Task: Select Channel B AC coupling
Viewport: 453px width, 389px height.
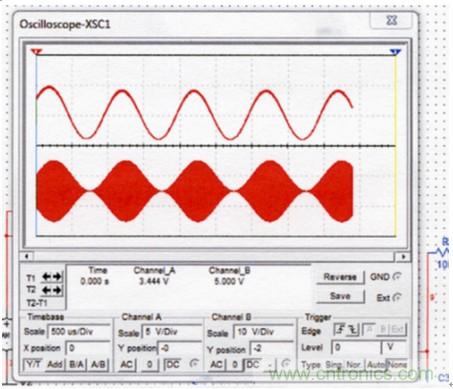Action: pyautogui.click(x=216, y=364)
